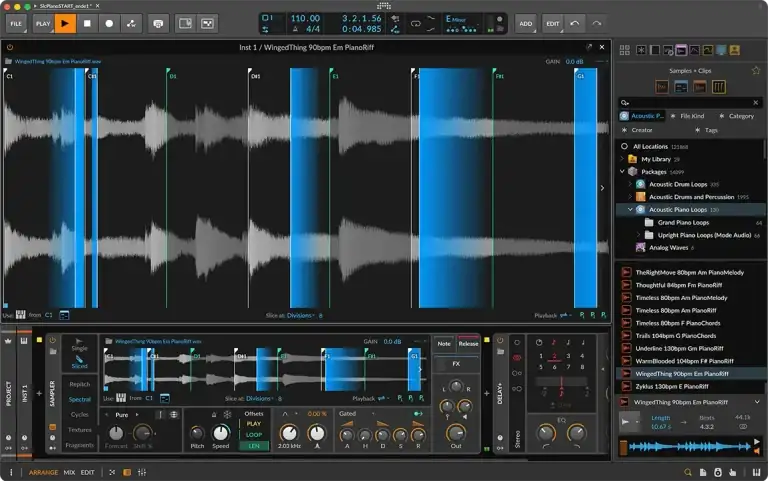
Task: Click the blue preview waveform strip
Action: tap(690, 446)
